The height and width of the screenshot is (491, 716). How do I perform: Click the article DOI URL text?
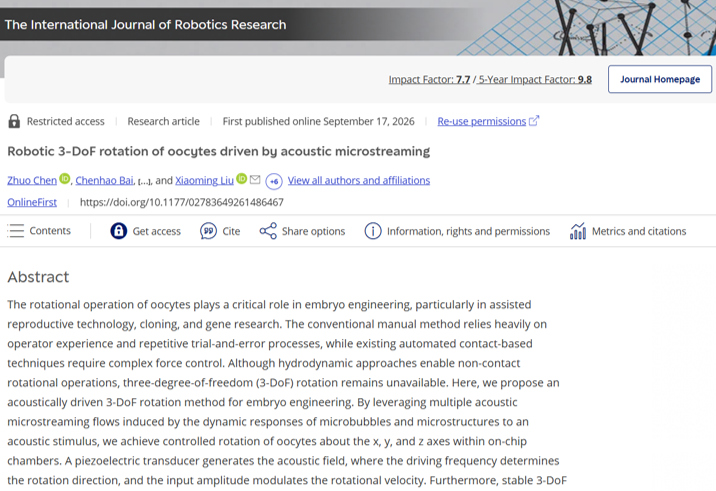click(182, 202)
